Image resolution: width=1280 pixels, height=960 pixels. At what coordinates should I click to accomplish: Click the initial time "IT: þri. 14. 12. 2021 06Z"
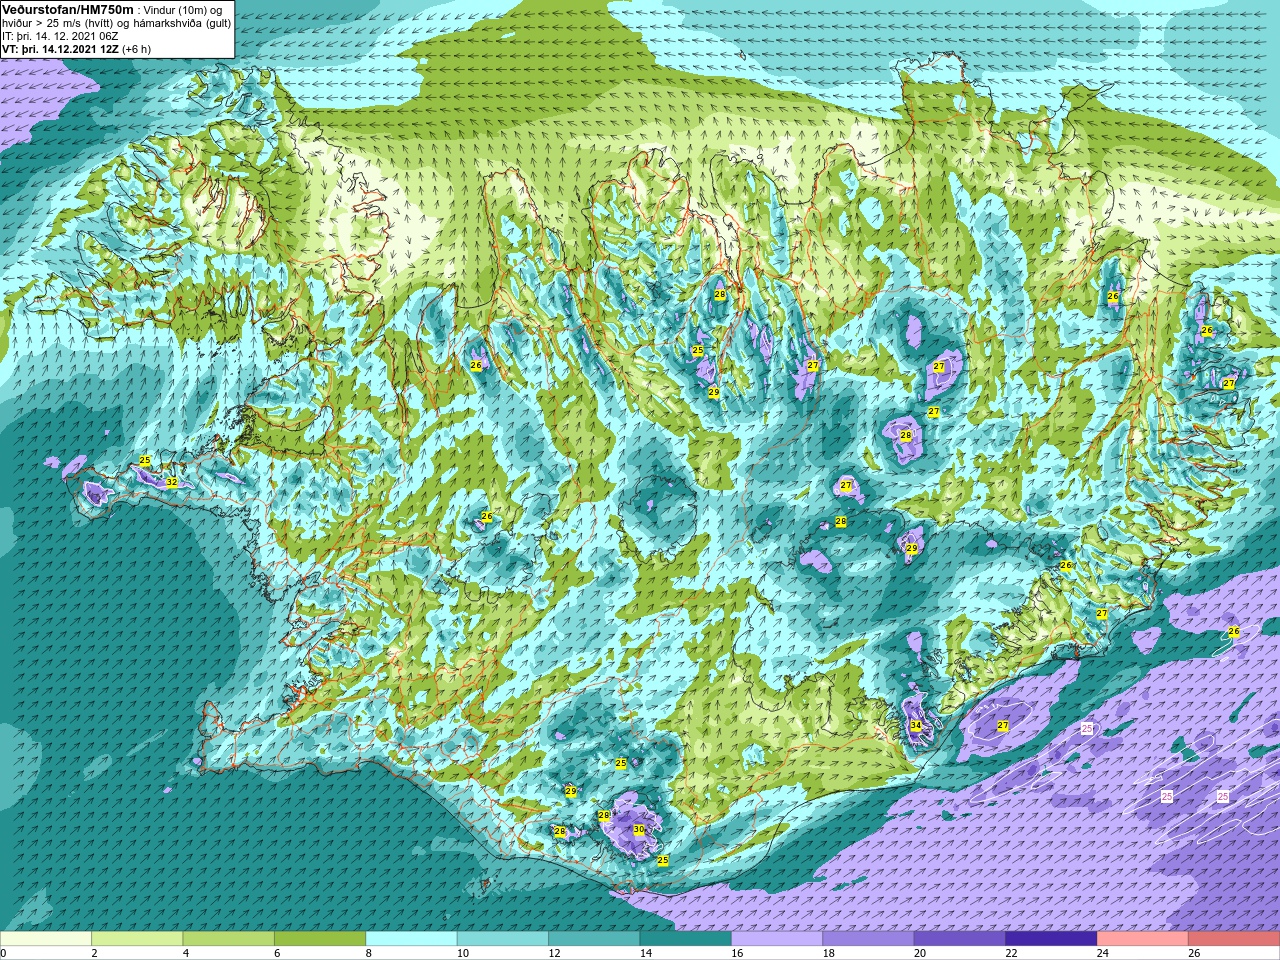[x=60, y=36]
